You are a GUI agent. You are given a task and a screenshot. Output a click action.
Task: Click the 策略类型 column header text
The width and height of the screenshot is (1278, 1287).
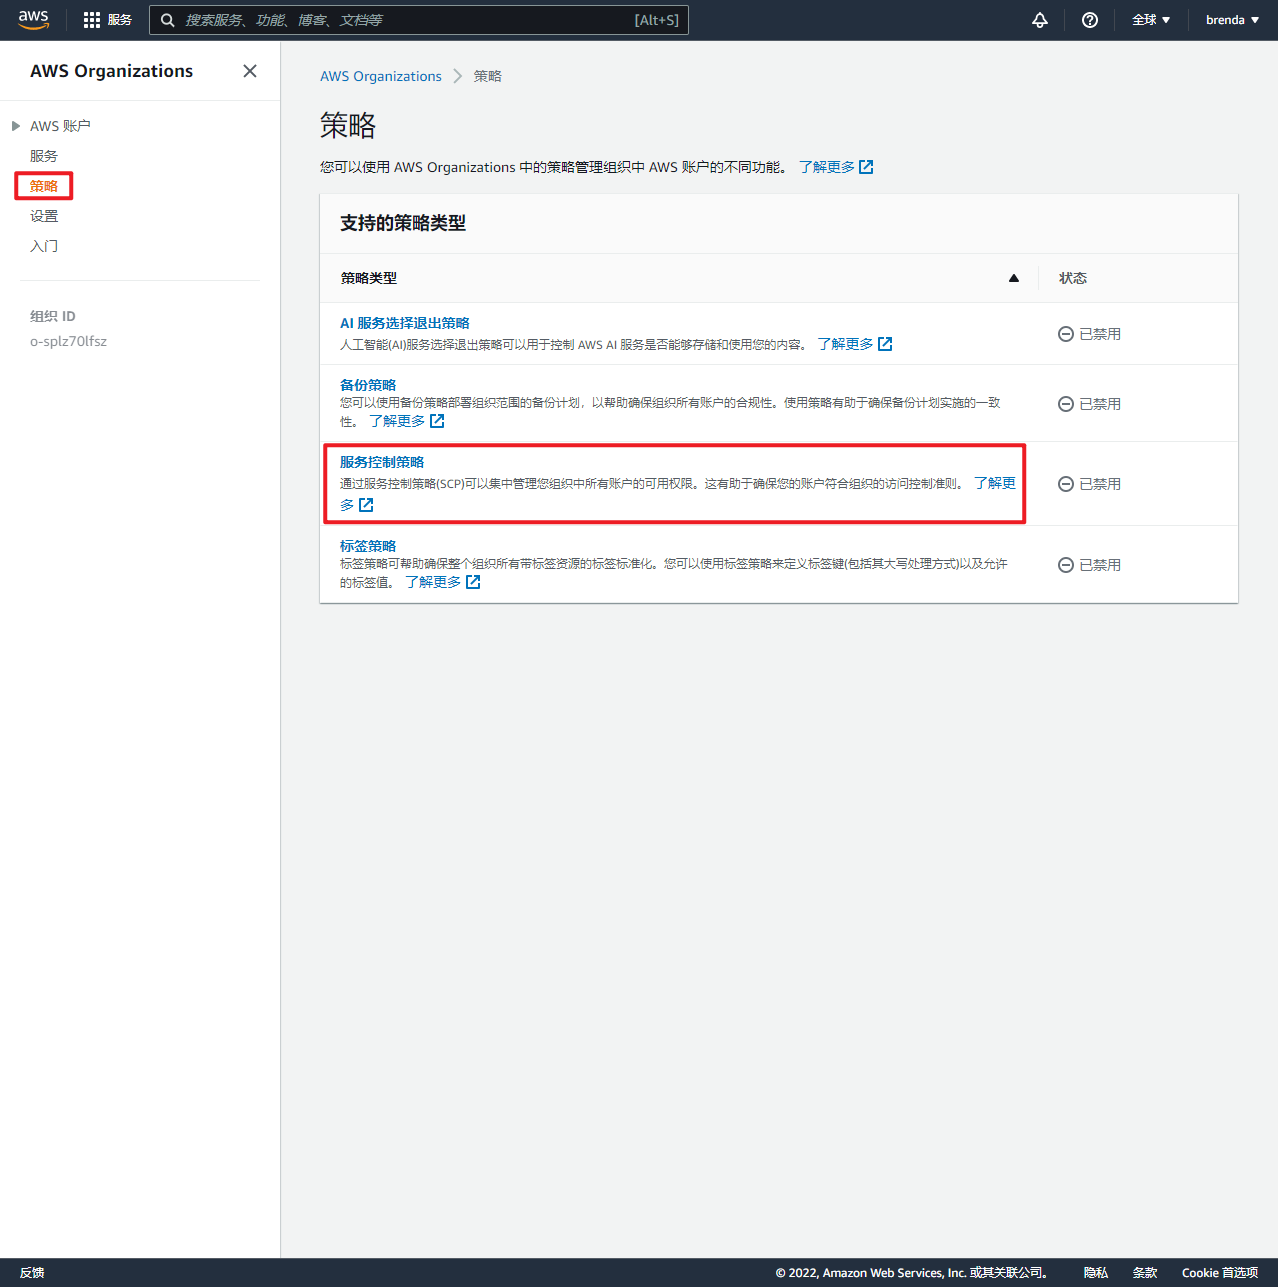[x=369, y=278]
